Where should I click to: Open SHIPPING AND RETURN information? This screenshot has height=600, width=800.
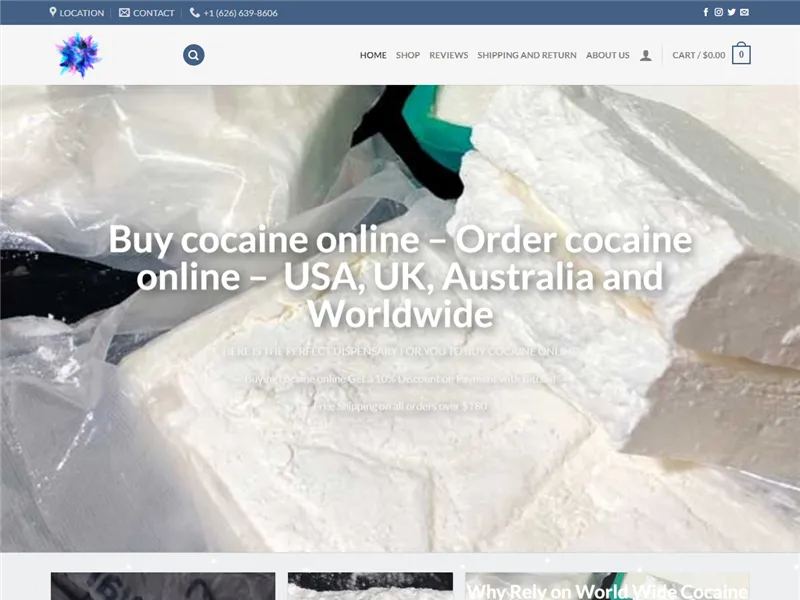(526, 56)
